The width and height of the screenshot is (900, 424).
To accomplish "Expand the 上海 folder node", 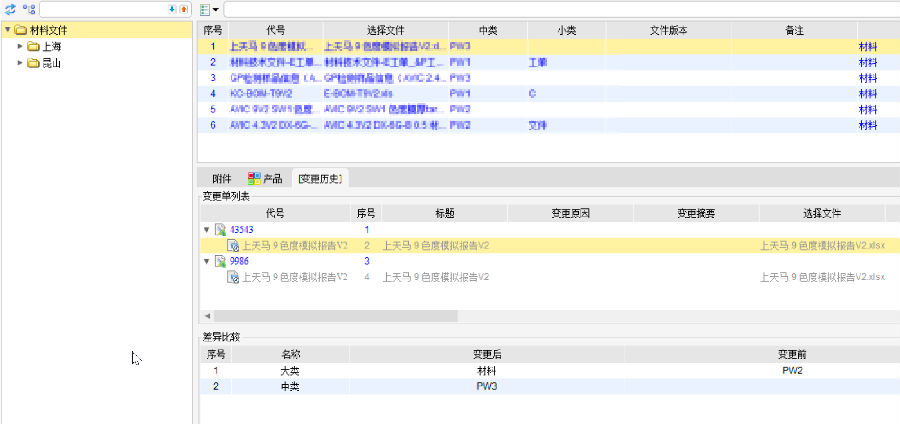I will tap(20, 46).
